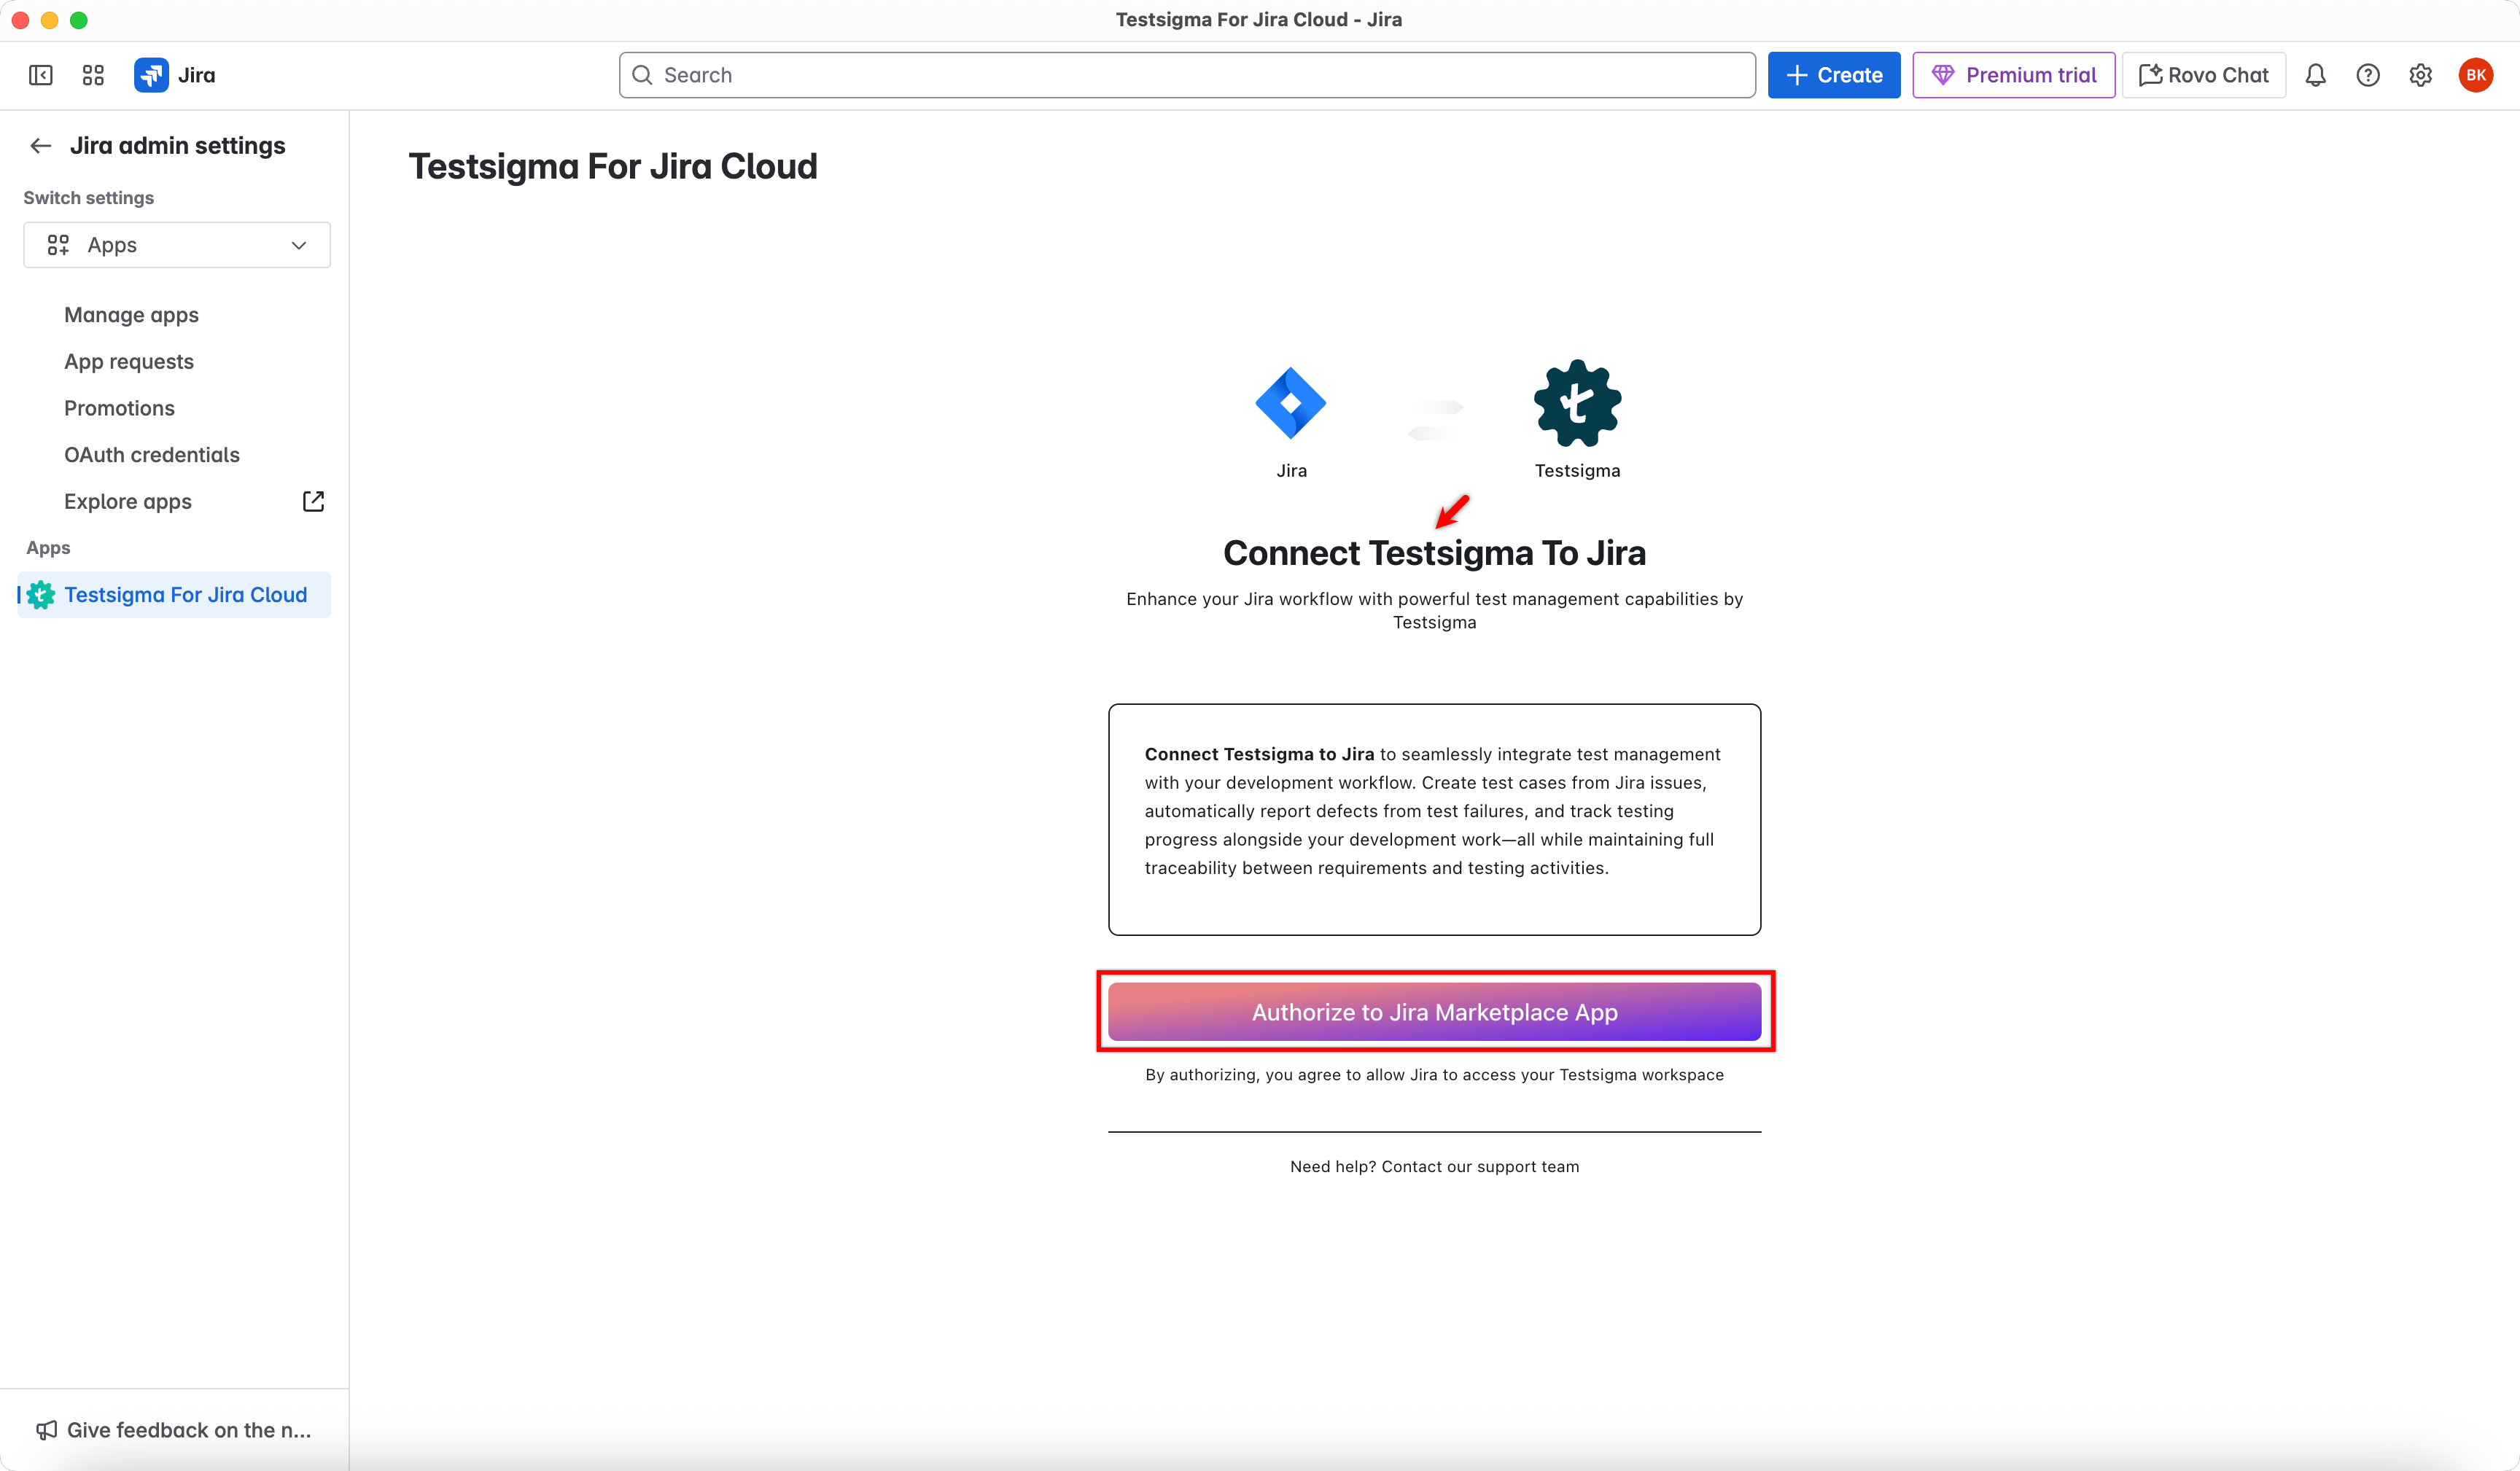Viewport: 2520px width, 1471px height.
Task: Open the Contact our support team link
Action: point(1481,1166)
